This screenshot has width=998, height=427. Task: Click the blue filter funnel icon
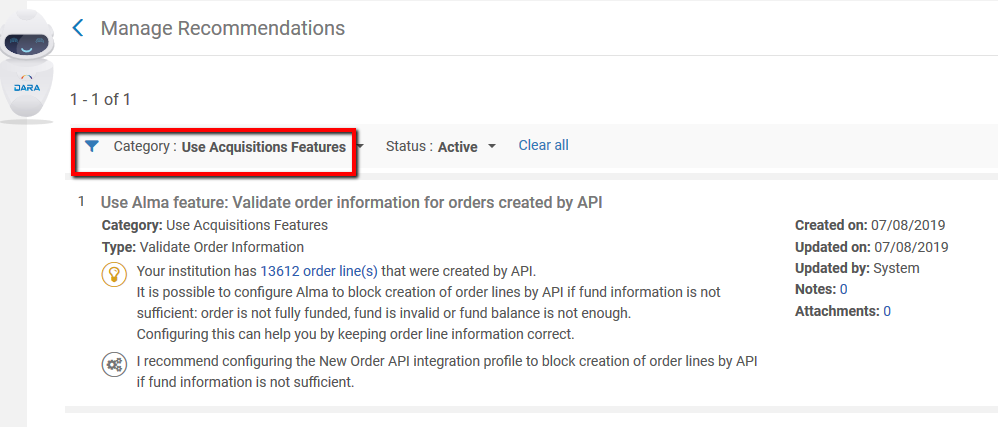click(x=92, y=146)
